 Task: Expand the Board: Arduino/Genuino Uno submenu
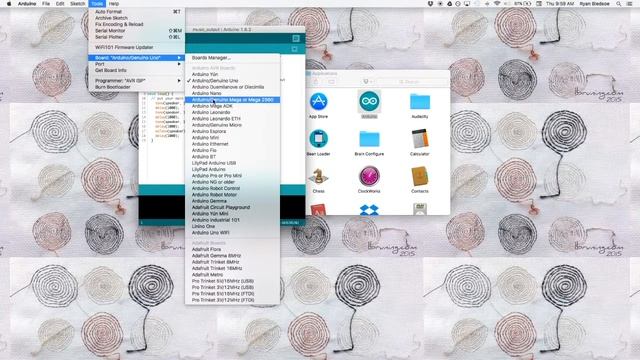pyautogui.click(x=137, y=58)
